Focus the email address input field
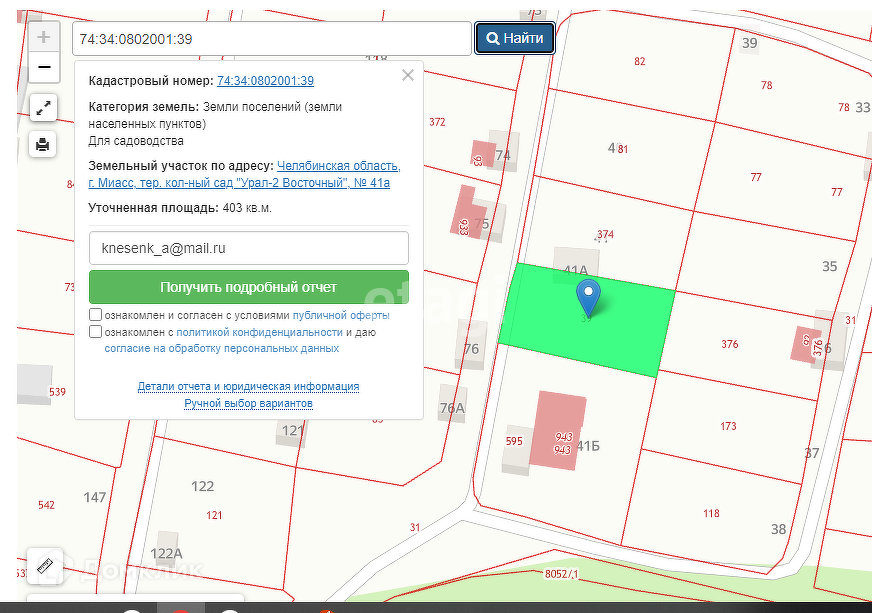The width and height of the screenshot is (872, 613). tap(248, 248)
